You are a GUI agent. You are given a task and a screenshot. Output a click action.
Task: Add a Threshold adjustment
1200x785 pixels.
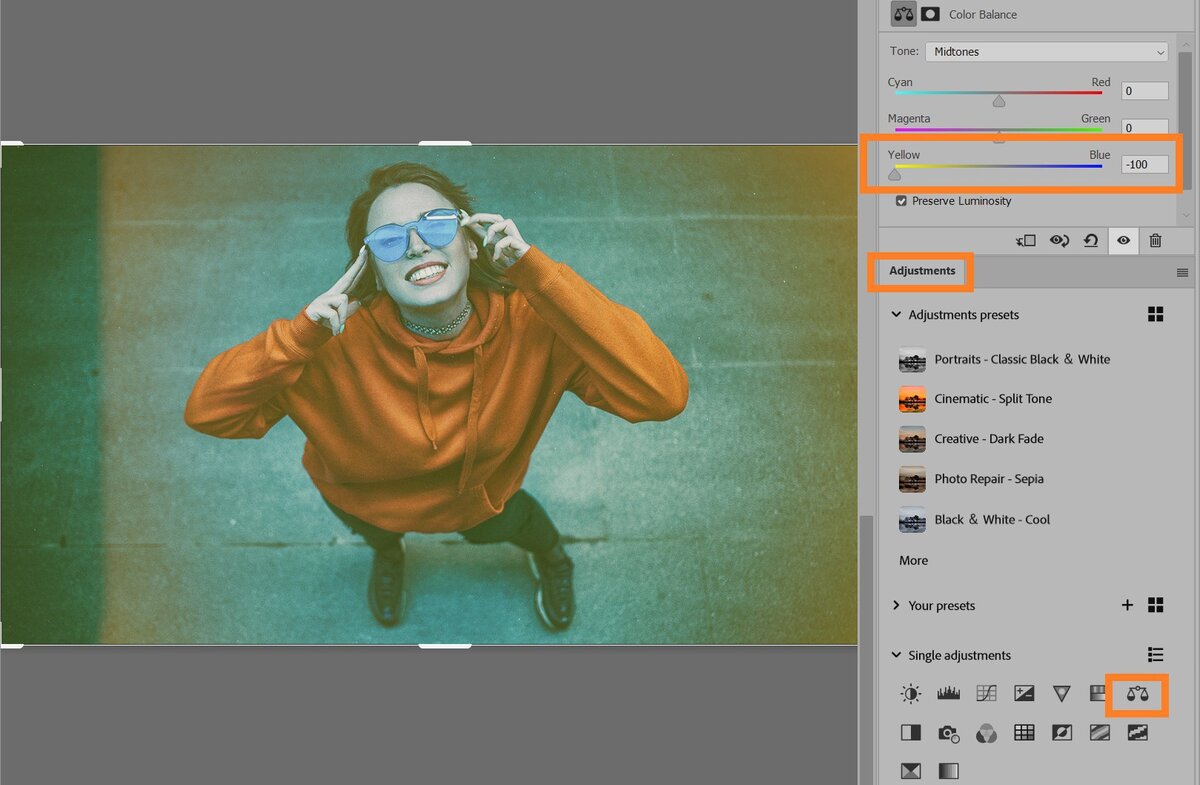tap(1137, 733)
